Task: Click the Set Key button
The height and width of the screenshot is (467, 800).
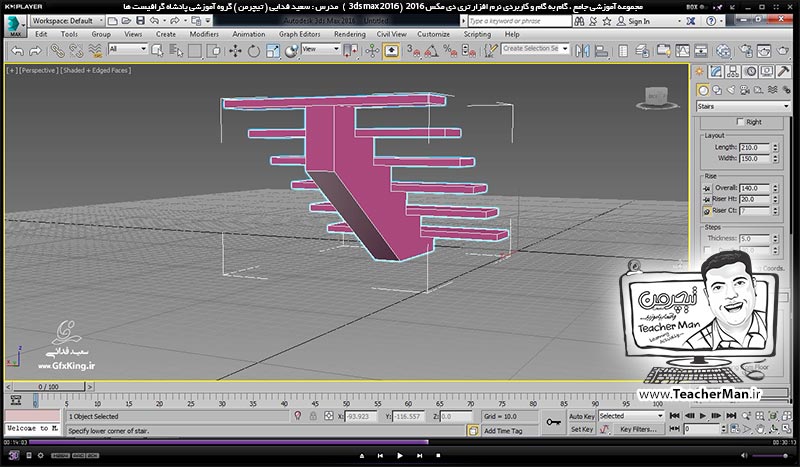Action: coord(582,429)
